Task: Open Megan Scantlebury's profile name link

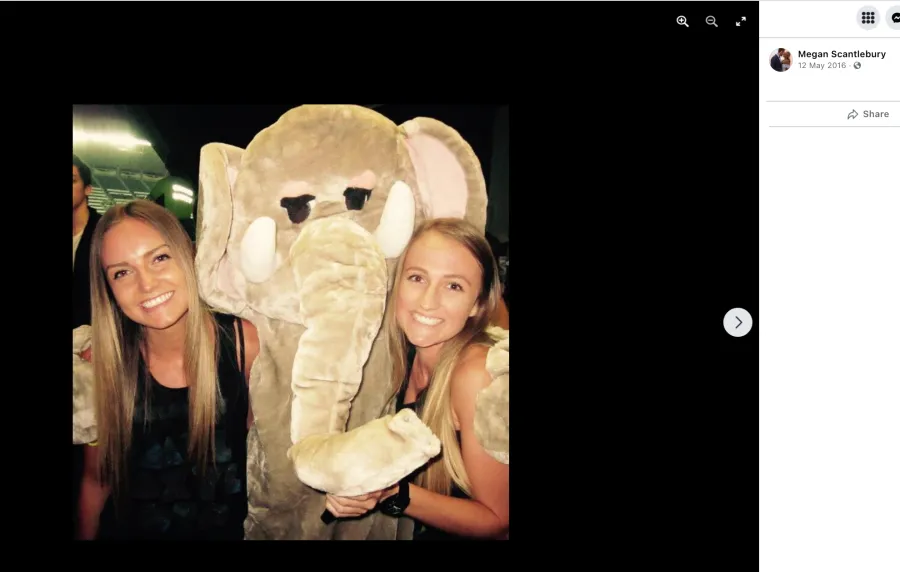Action: point(841,54)
